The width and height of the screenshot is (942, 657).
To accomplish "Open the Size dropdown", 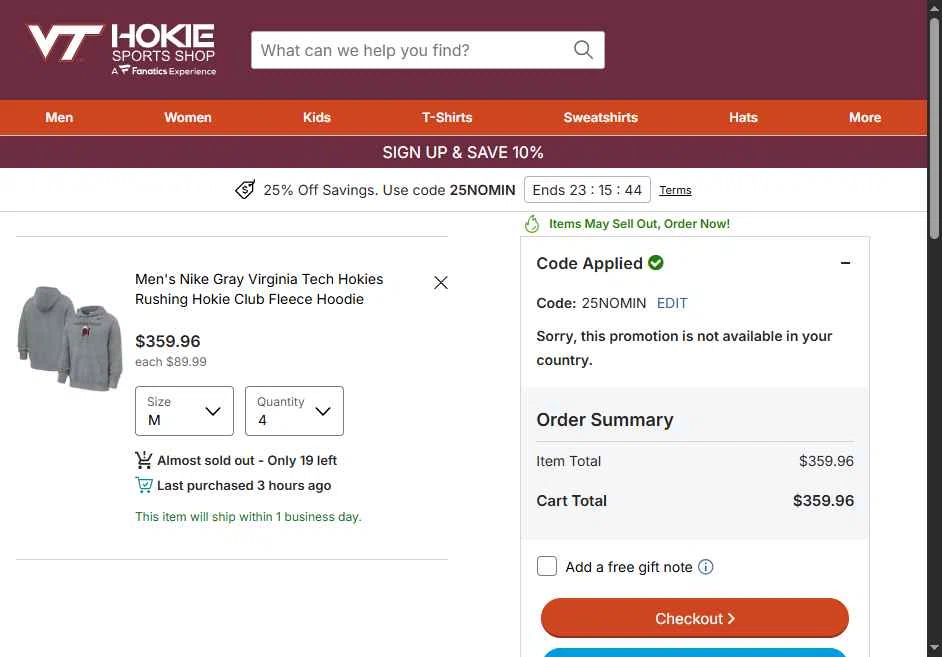I will pos(184,411).
